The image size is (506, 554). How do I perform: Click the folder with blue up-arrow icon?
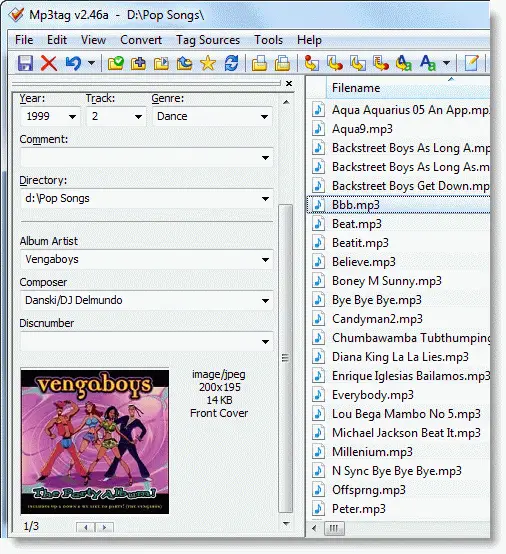coord(184,64)
